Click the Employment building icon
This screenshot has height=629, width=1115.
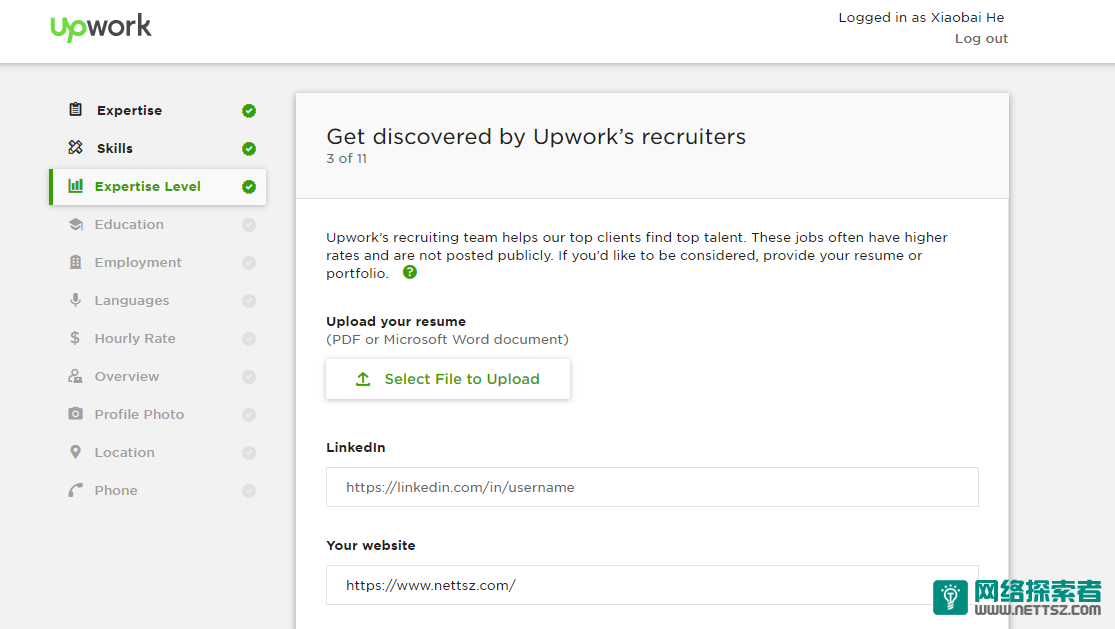[75, 262]
